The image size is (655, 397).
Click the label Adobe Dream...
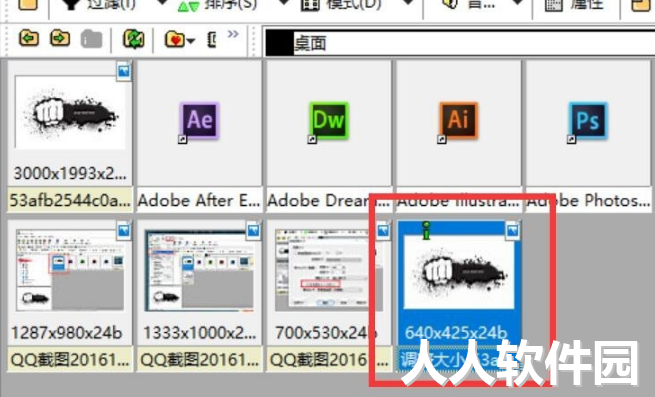(329, 201)
